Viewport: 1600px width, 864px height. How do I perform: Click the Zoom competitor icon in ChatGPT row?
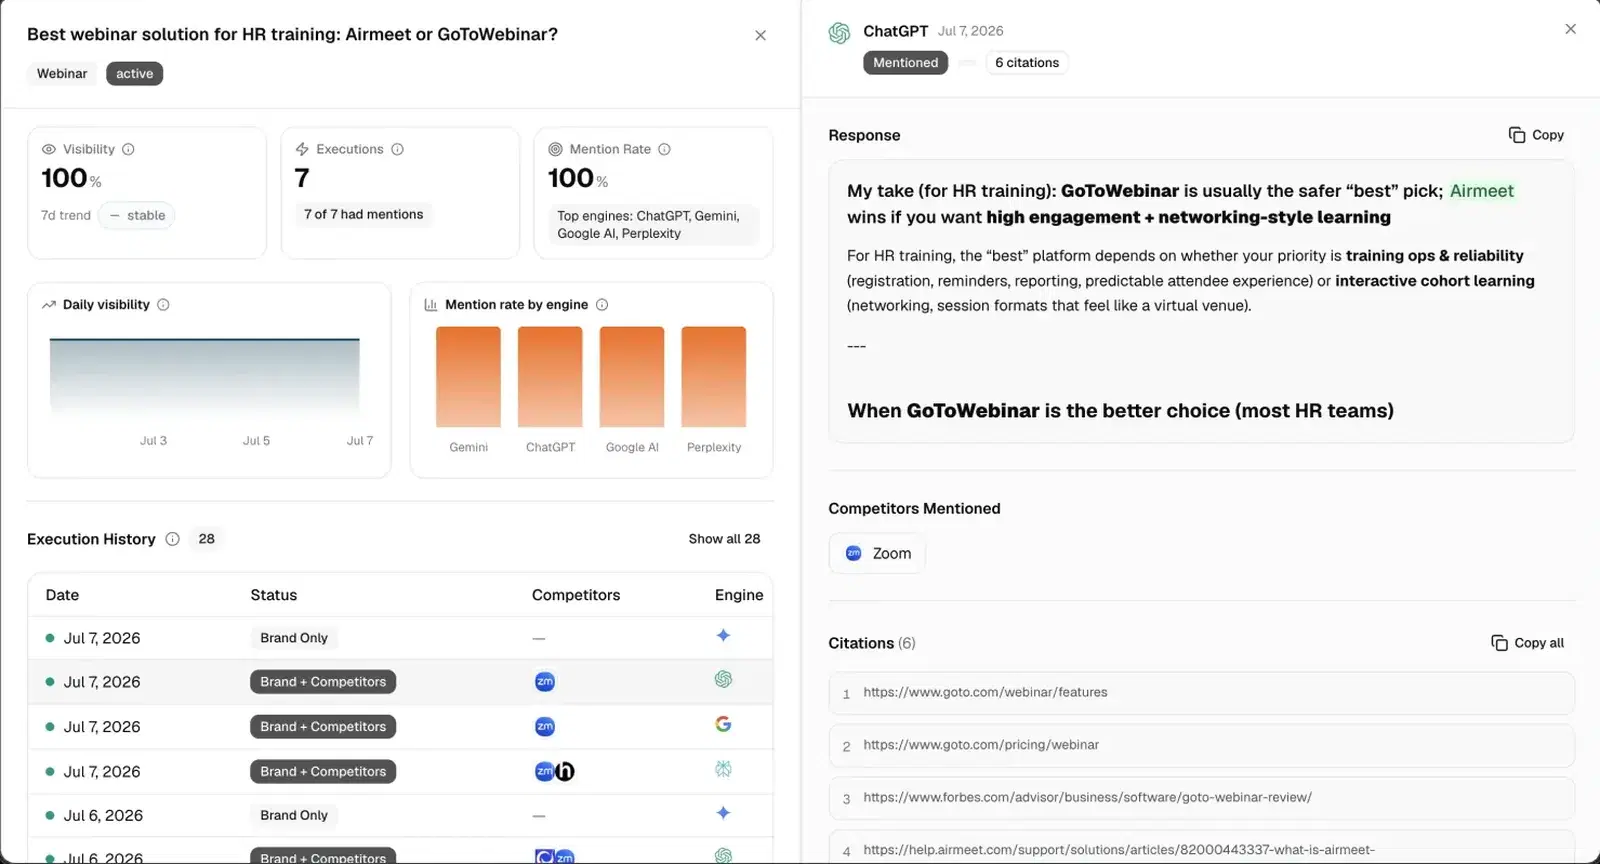[x=545, y=682]
